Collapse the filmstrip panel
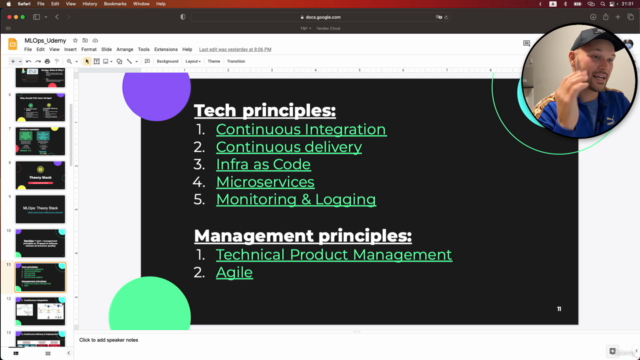The image size is (640, 360). tap(69, 353)
